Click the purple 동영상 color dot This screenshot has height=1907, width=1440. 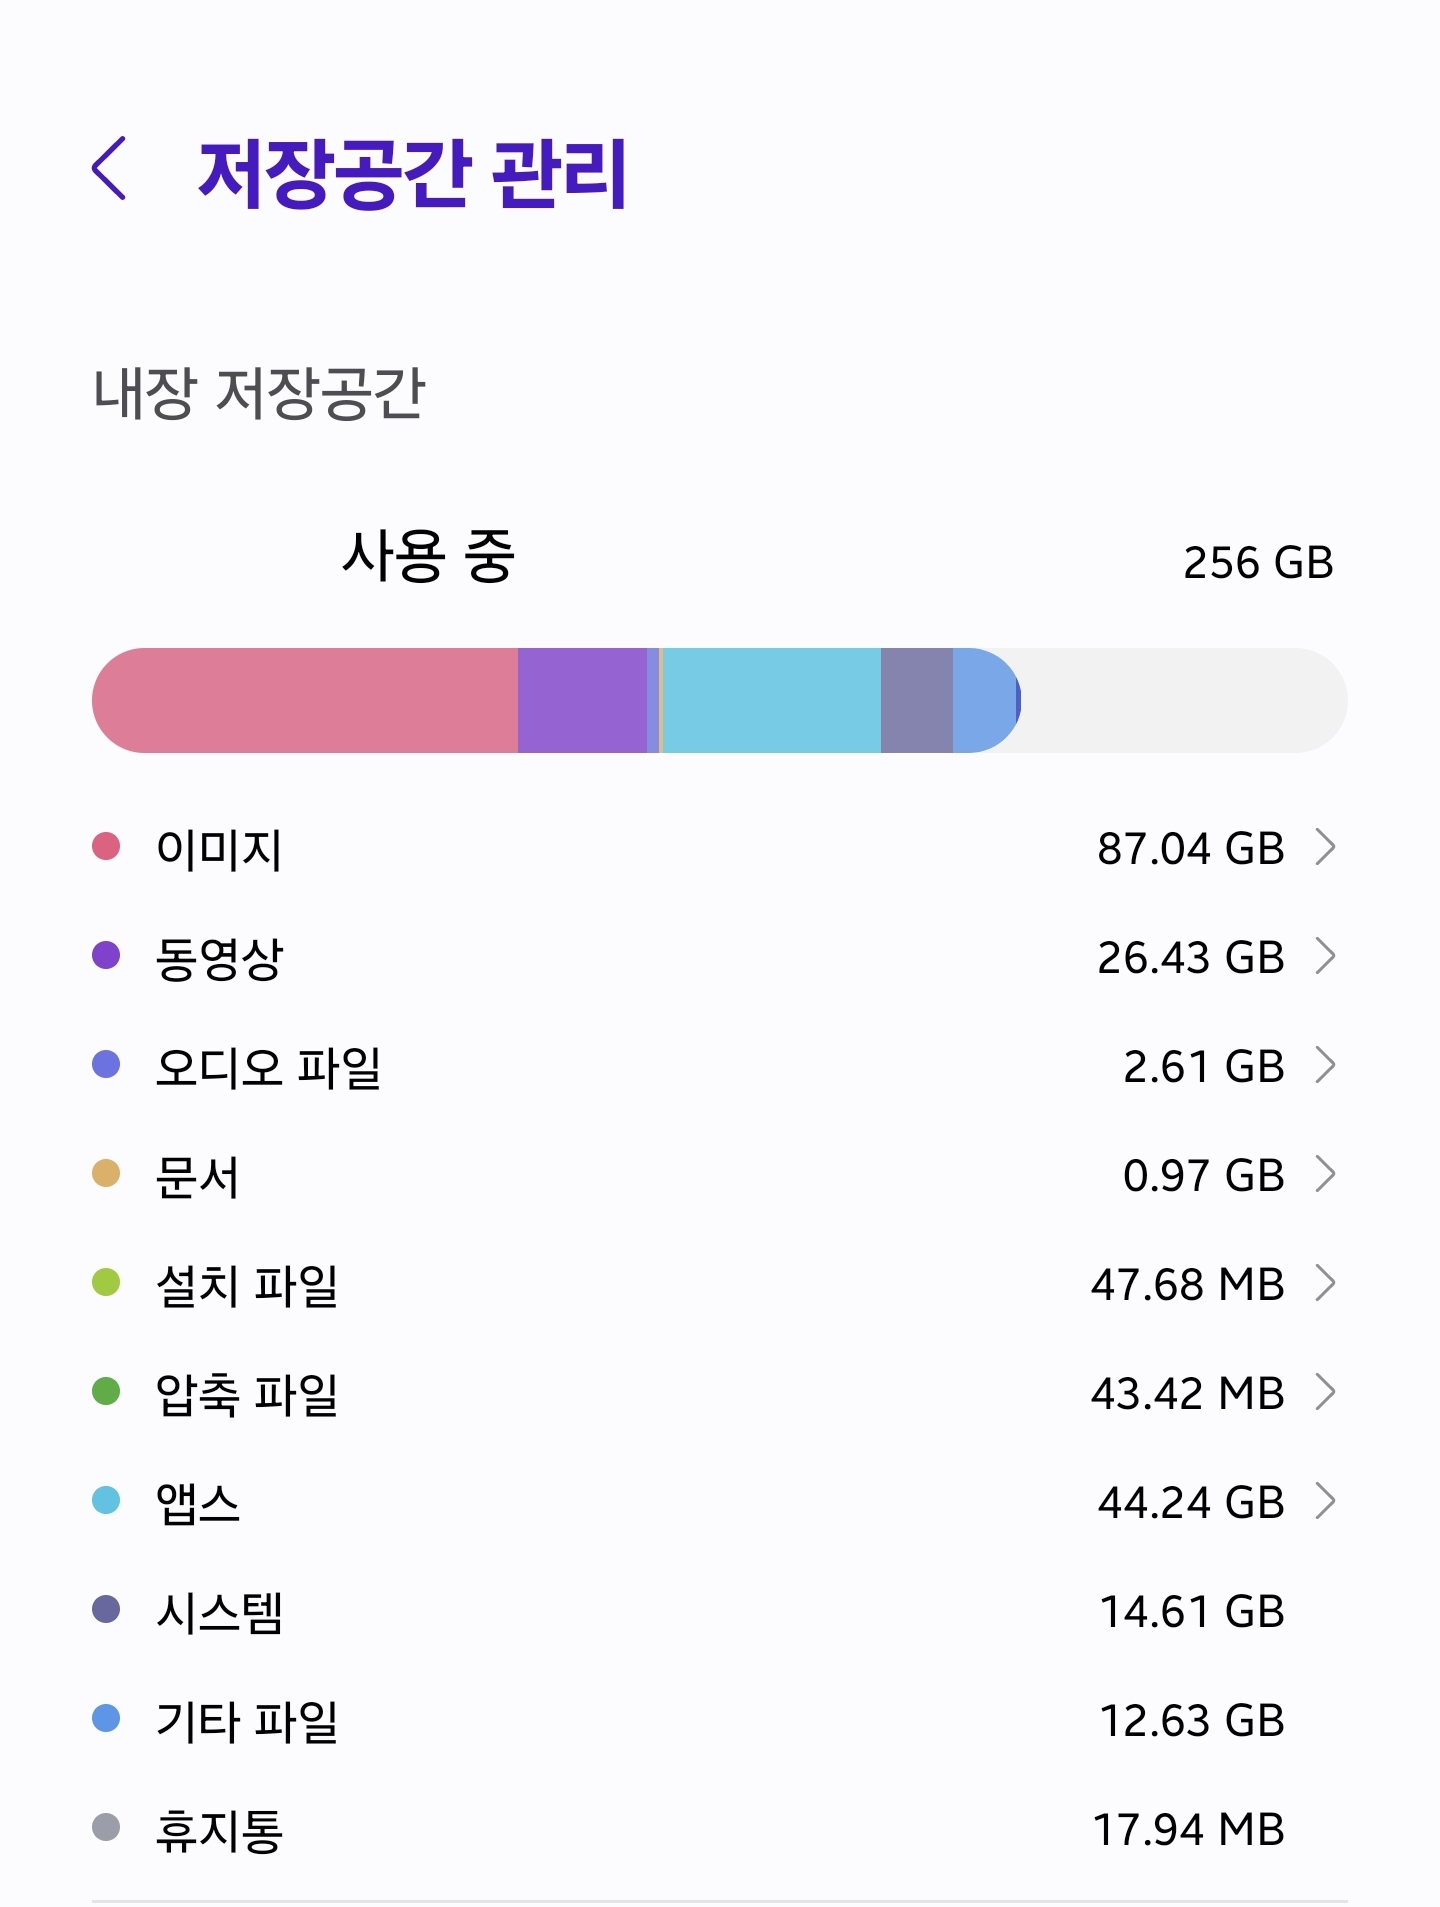click(x=106, y=955)
